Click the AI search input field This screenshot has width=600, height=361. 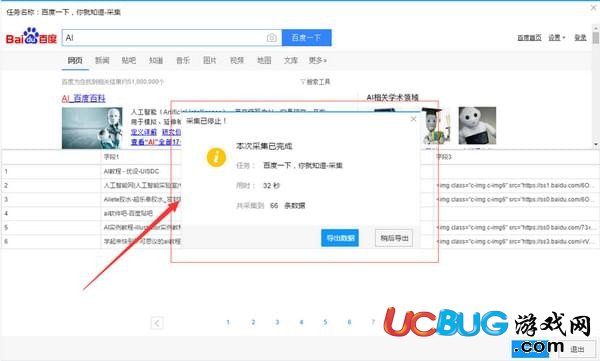pyautogui.click(x=165, y=38)
